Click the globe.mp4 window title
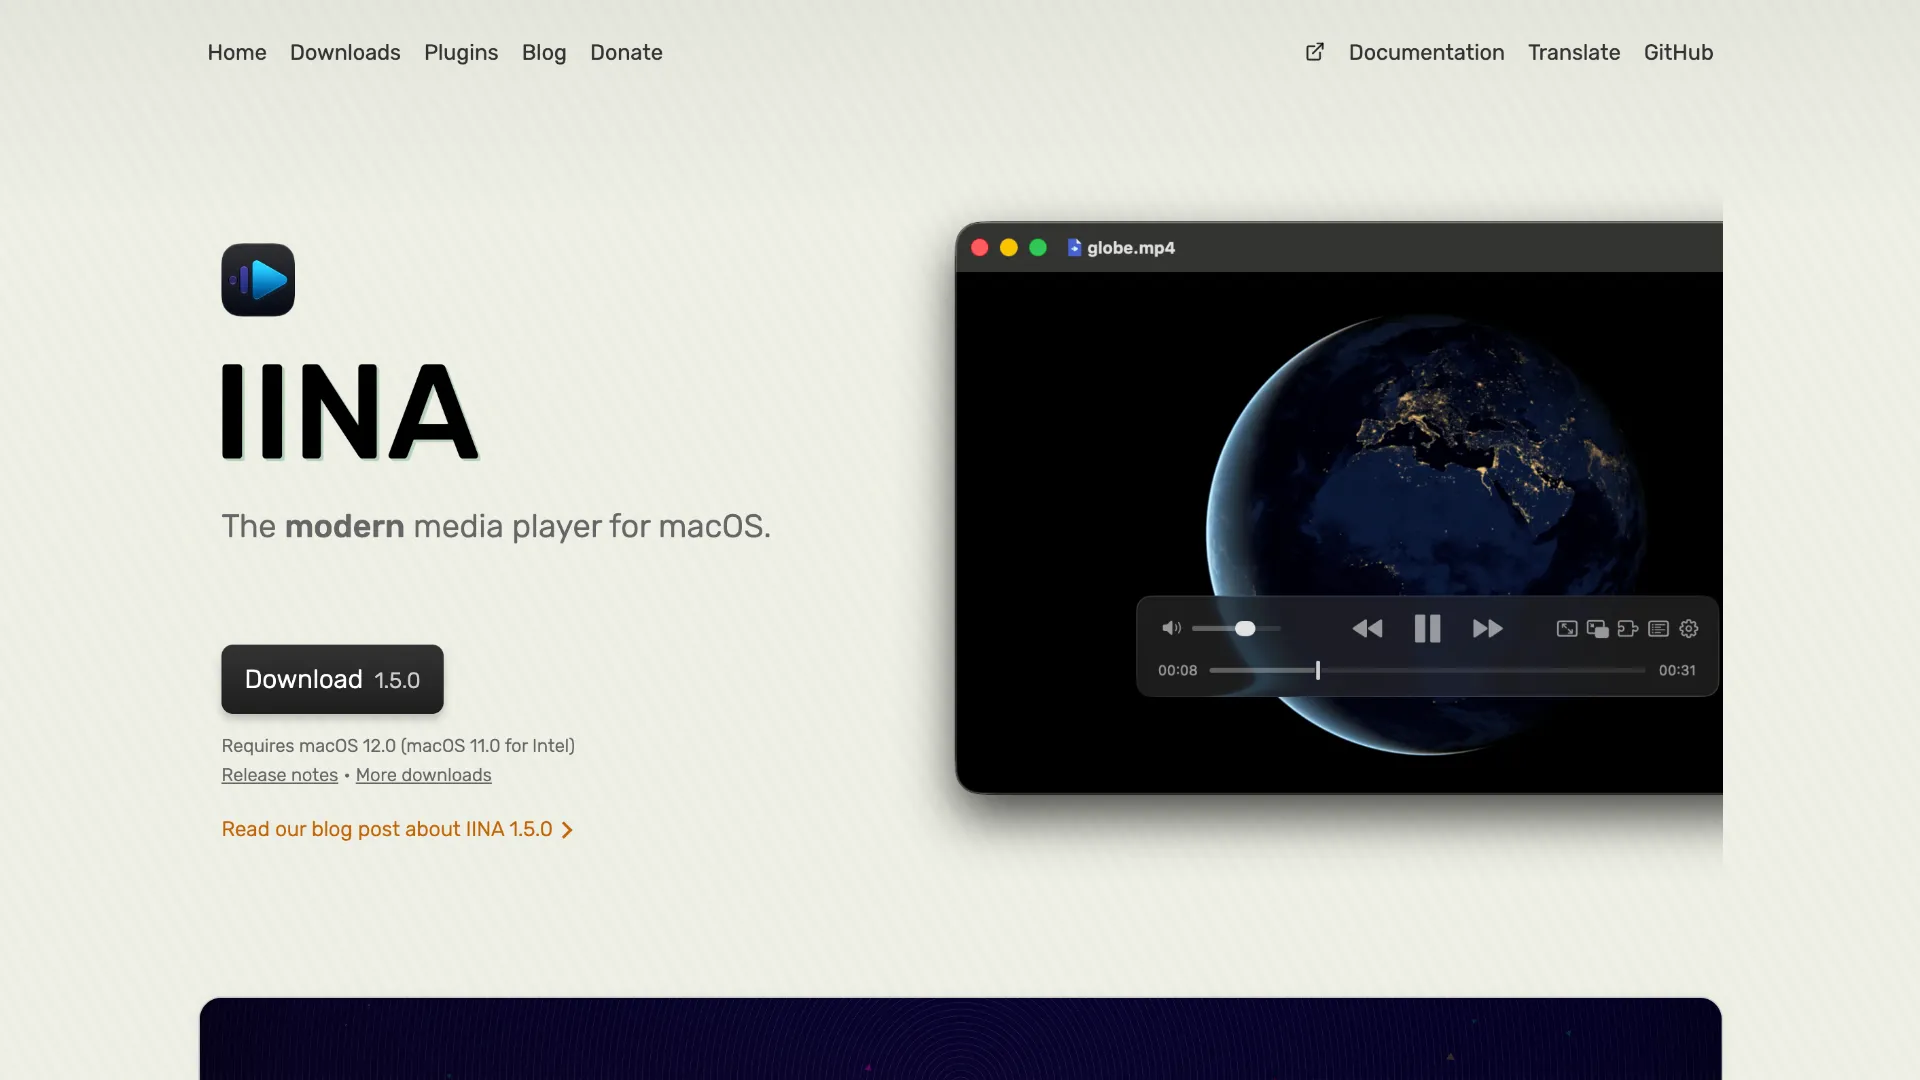This screenshot has width=1920, height=1080. tap(1131, 247)
